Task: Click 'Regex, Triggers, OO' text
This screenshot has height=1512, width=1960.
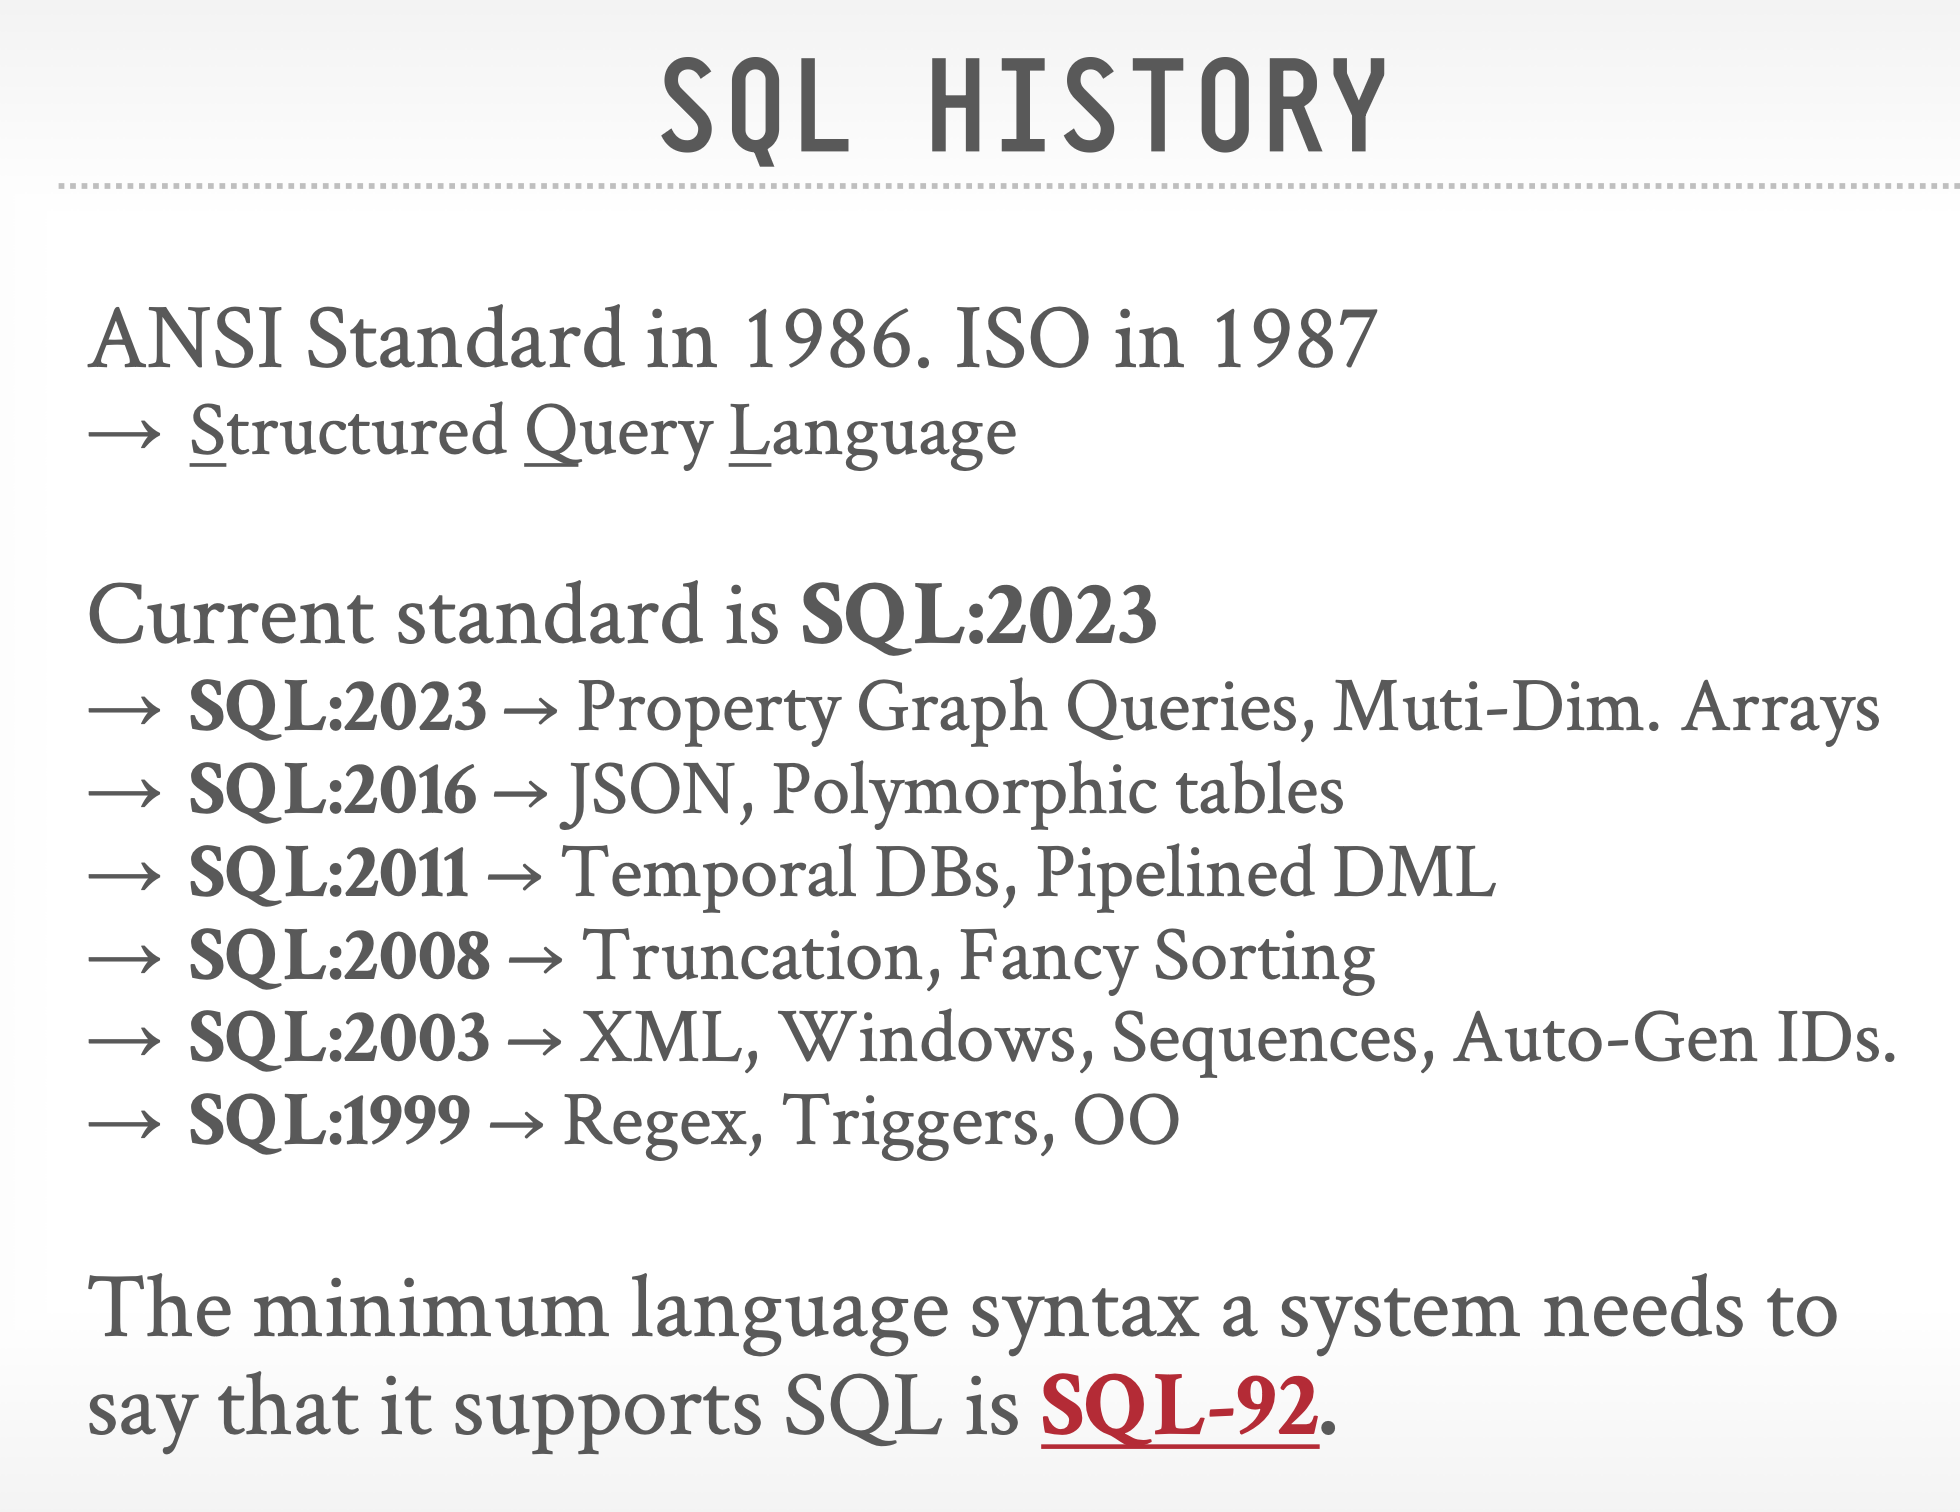Action: [871, 1120]
